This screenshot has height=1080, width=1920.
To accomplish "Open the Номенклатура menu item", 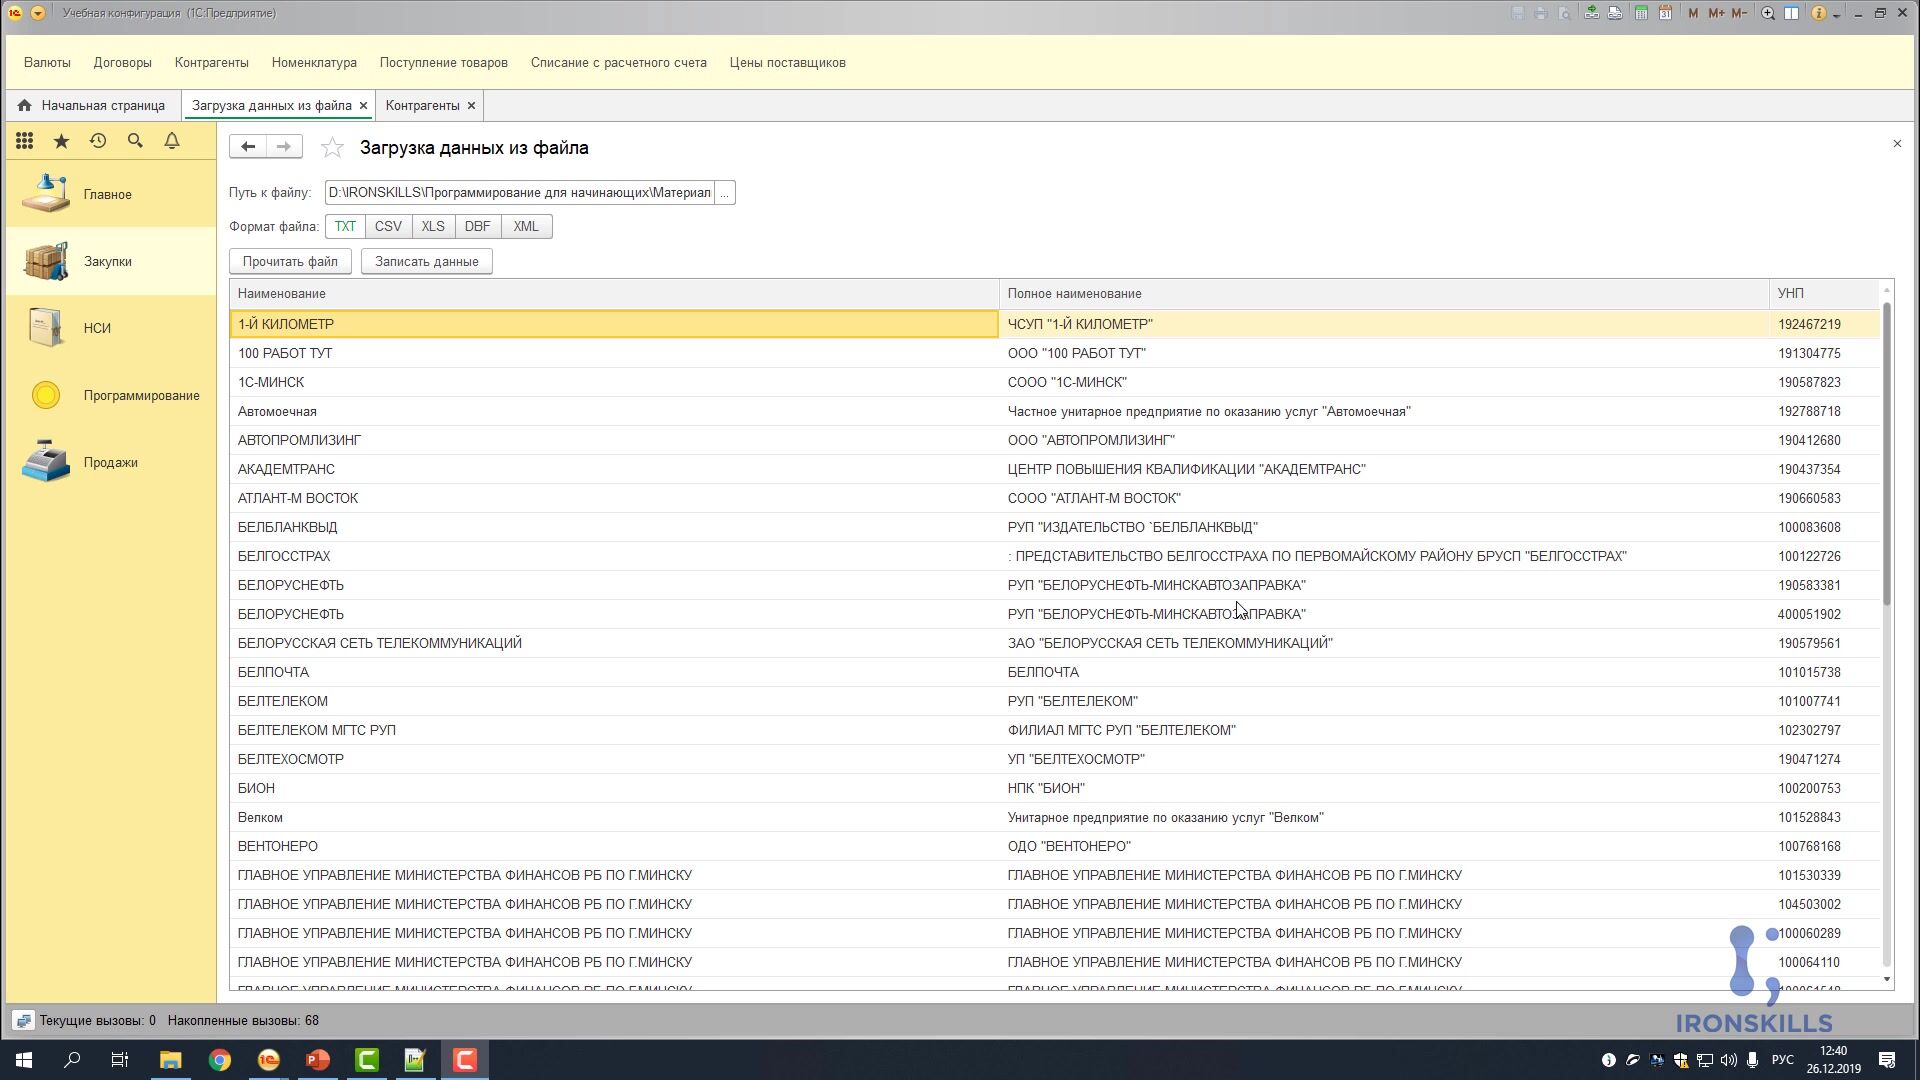I will (314, 62).
